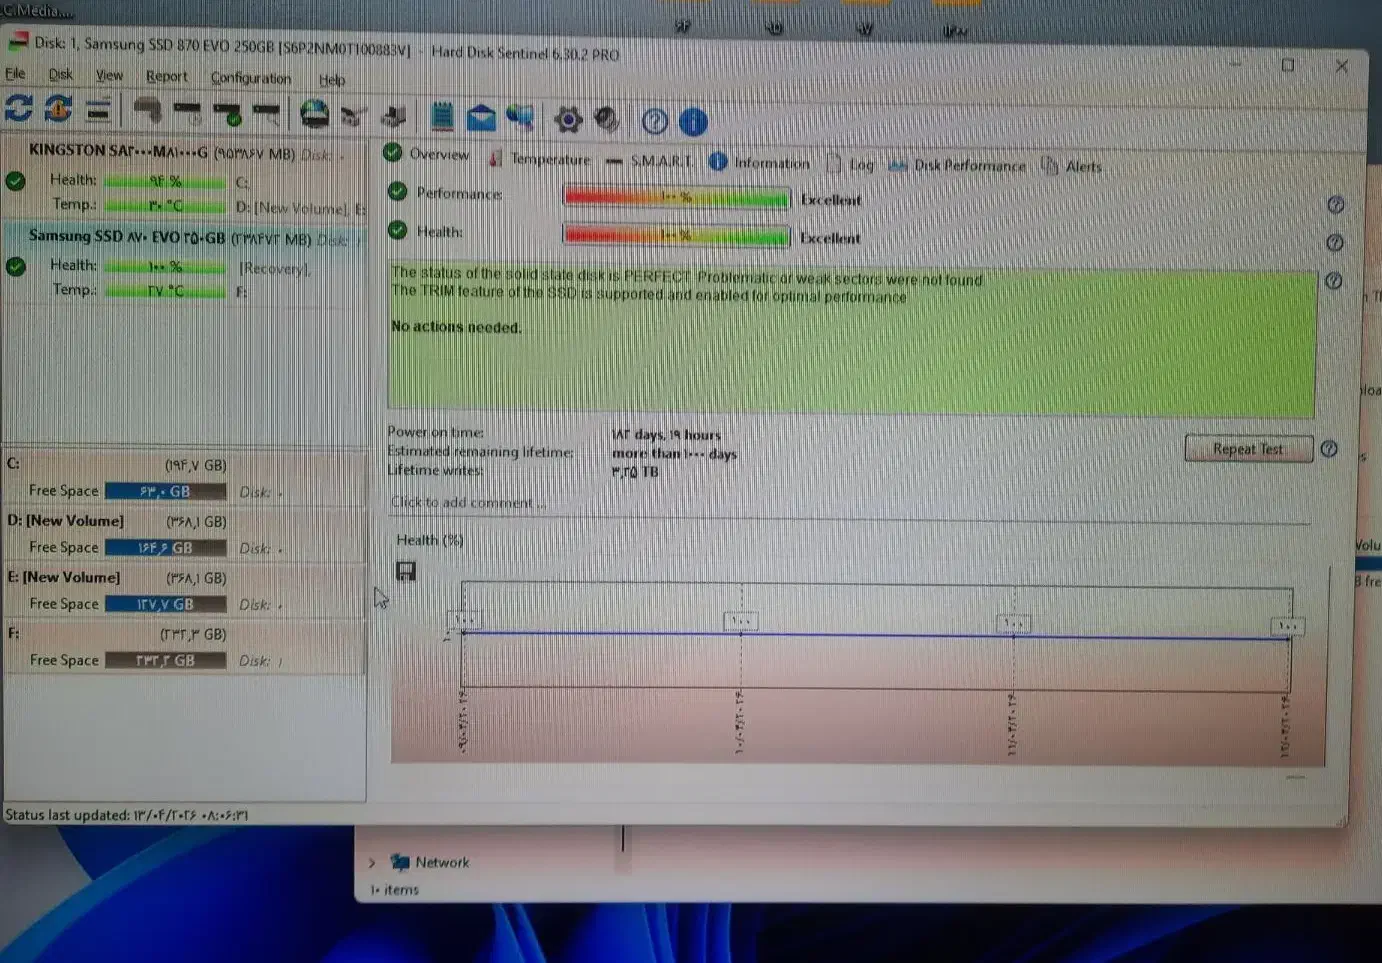Open the Help menu
The height and width of the screenshot is (963, 1382).
tap(331, 80)
